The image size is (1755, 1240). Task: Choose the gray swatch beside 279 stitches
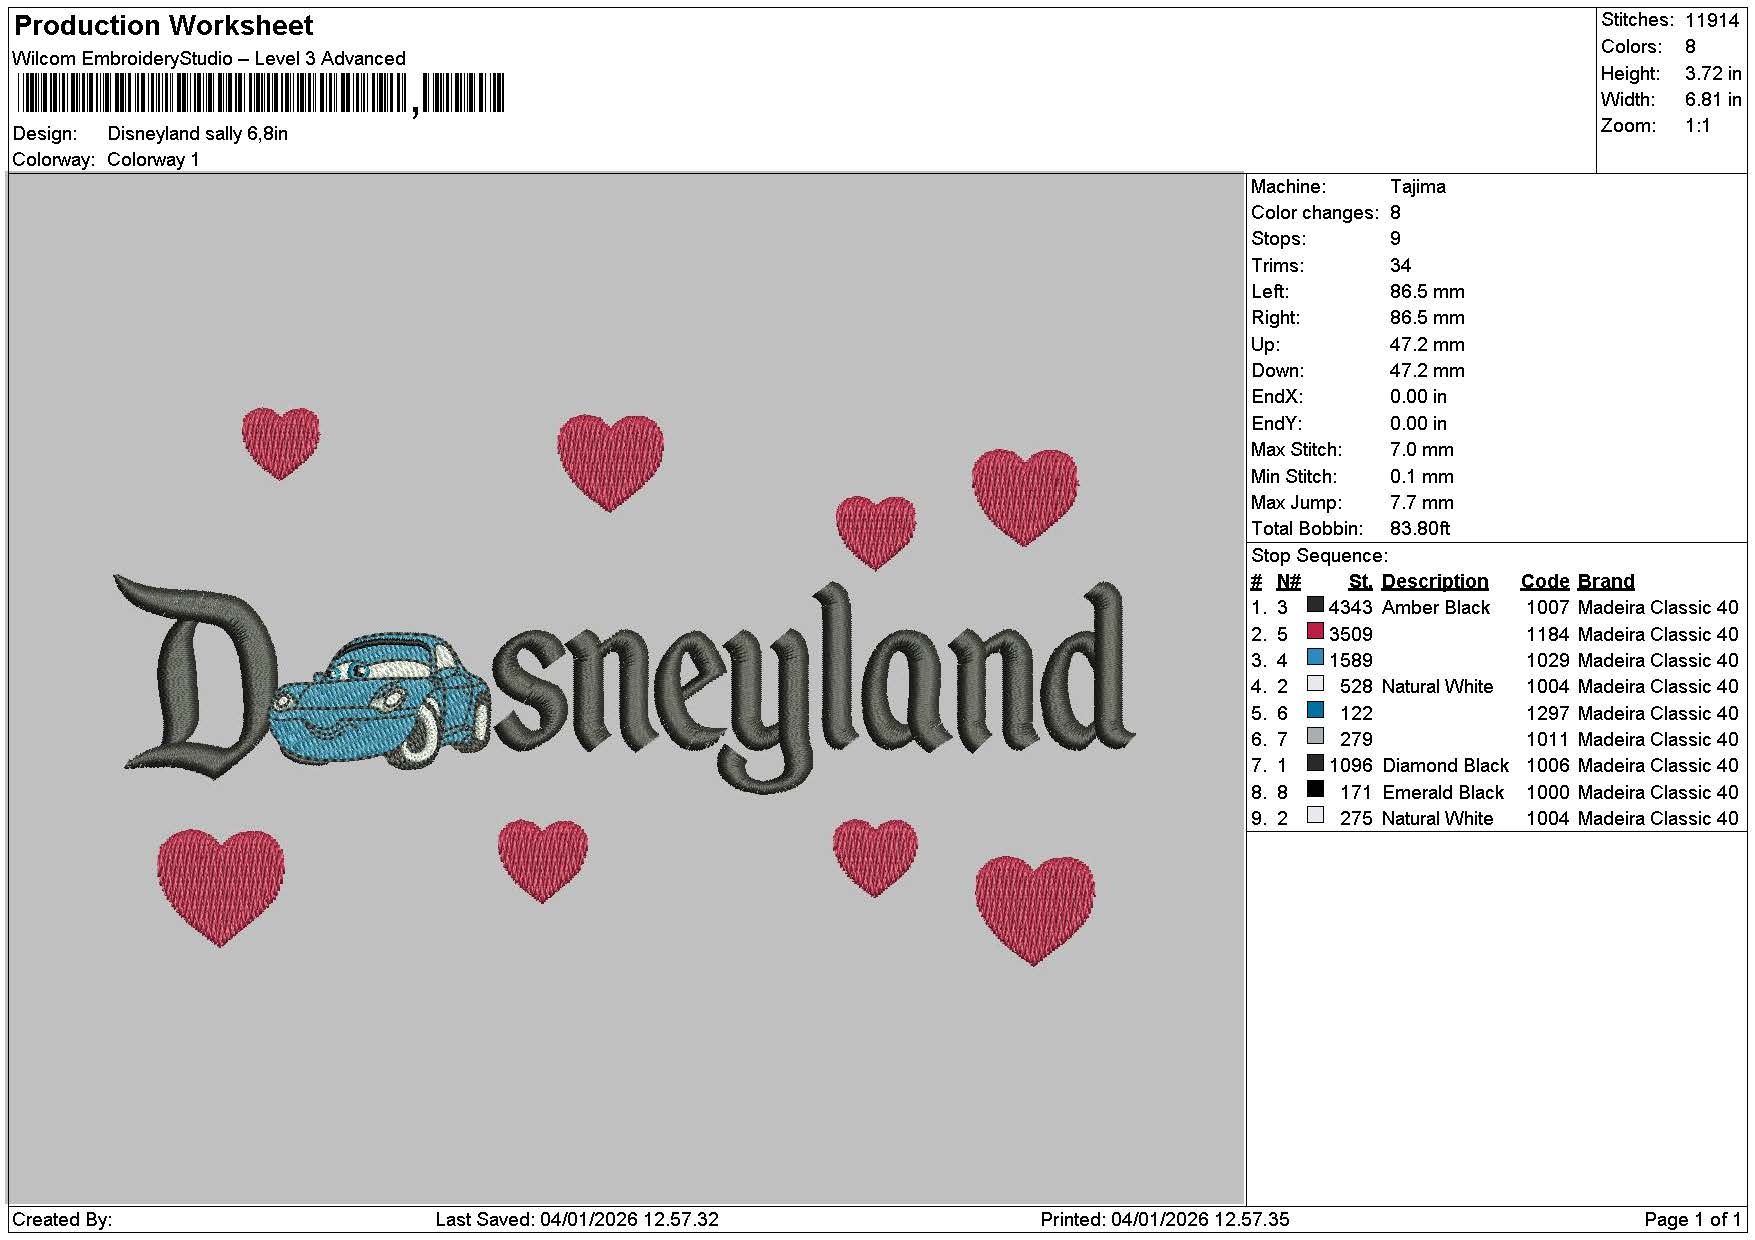click(x=1315, y=737)
